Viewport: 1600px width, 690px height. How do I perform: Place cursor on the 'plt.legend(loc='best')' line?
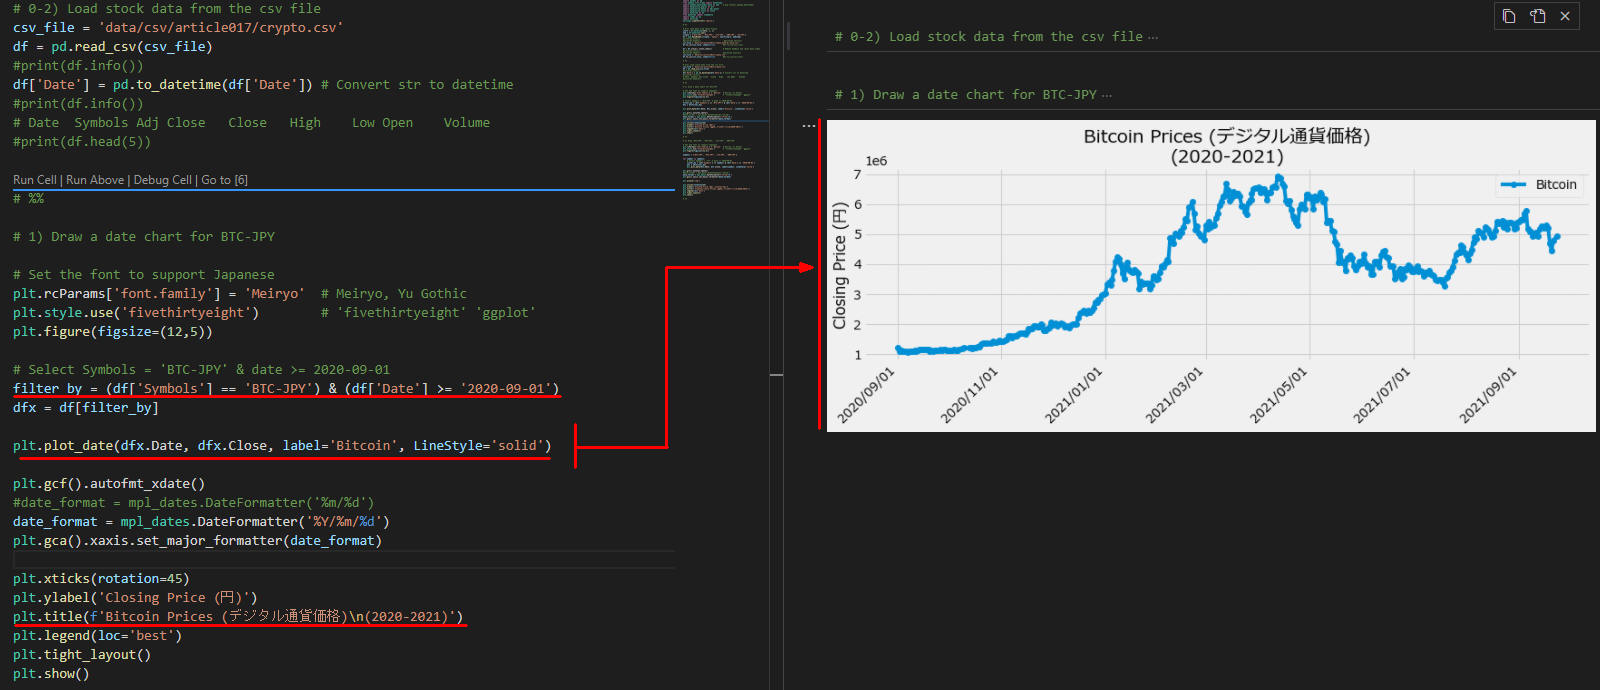click(97, 636)
